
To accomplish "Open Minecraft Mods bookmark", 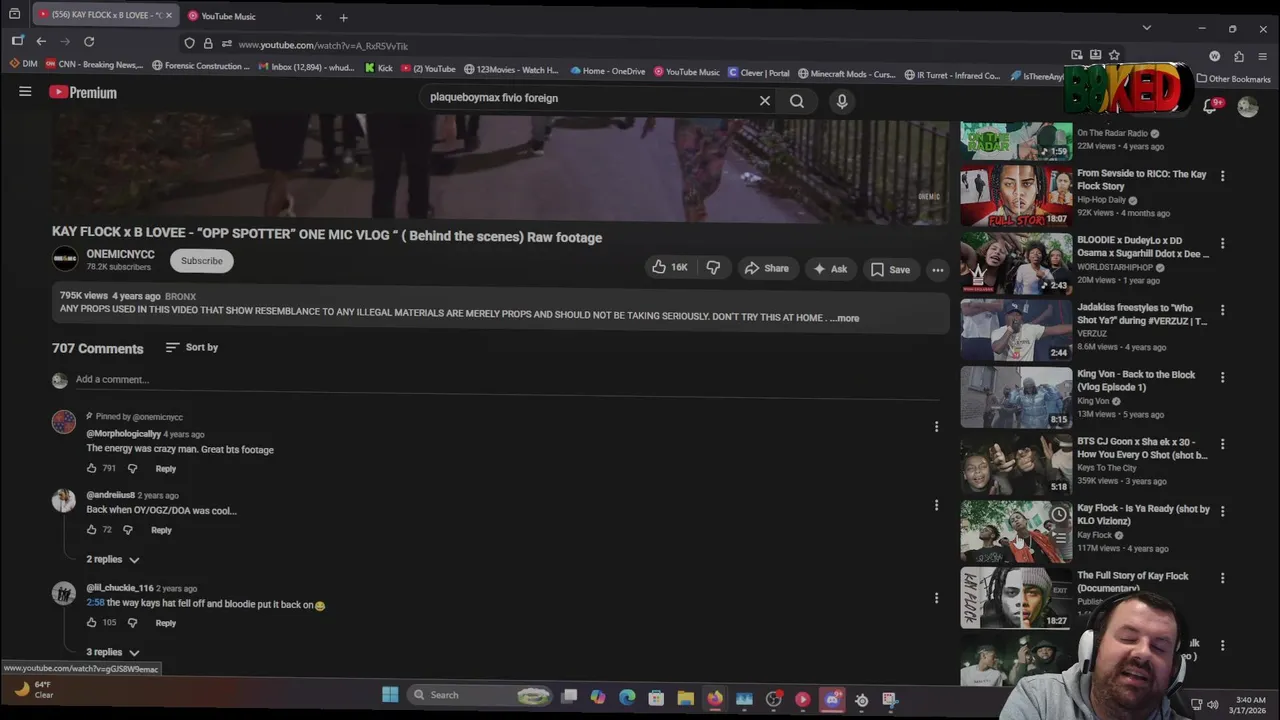I will point(845,74).
